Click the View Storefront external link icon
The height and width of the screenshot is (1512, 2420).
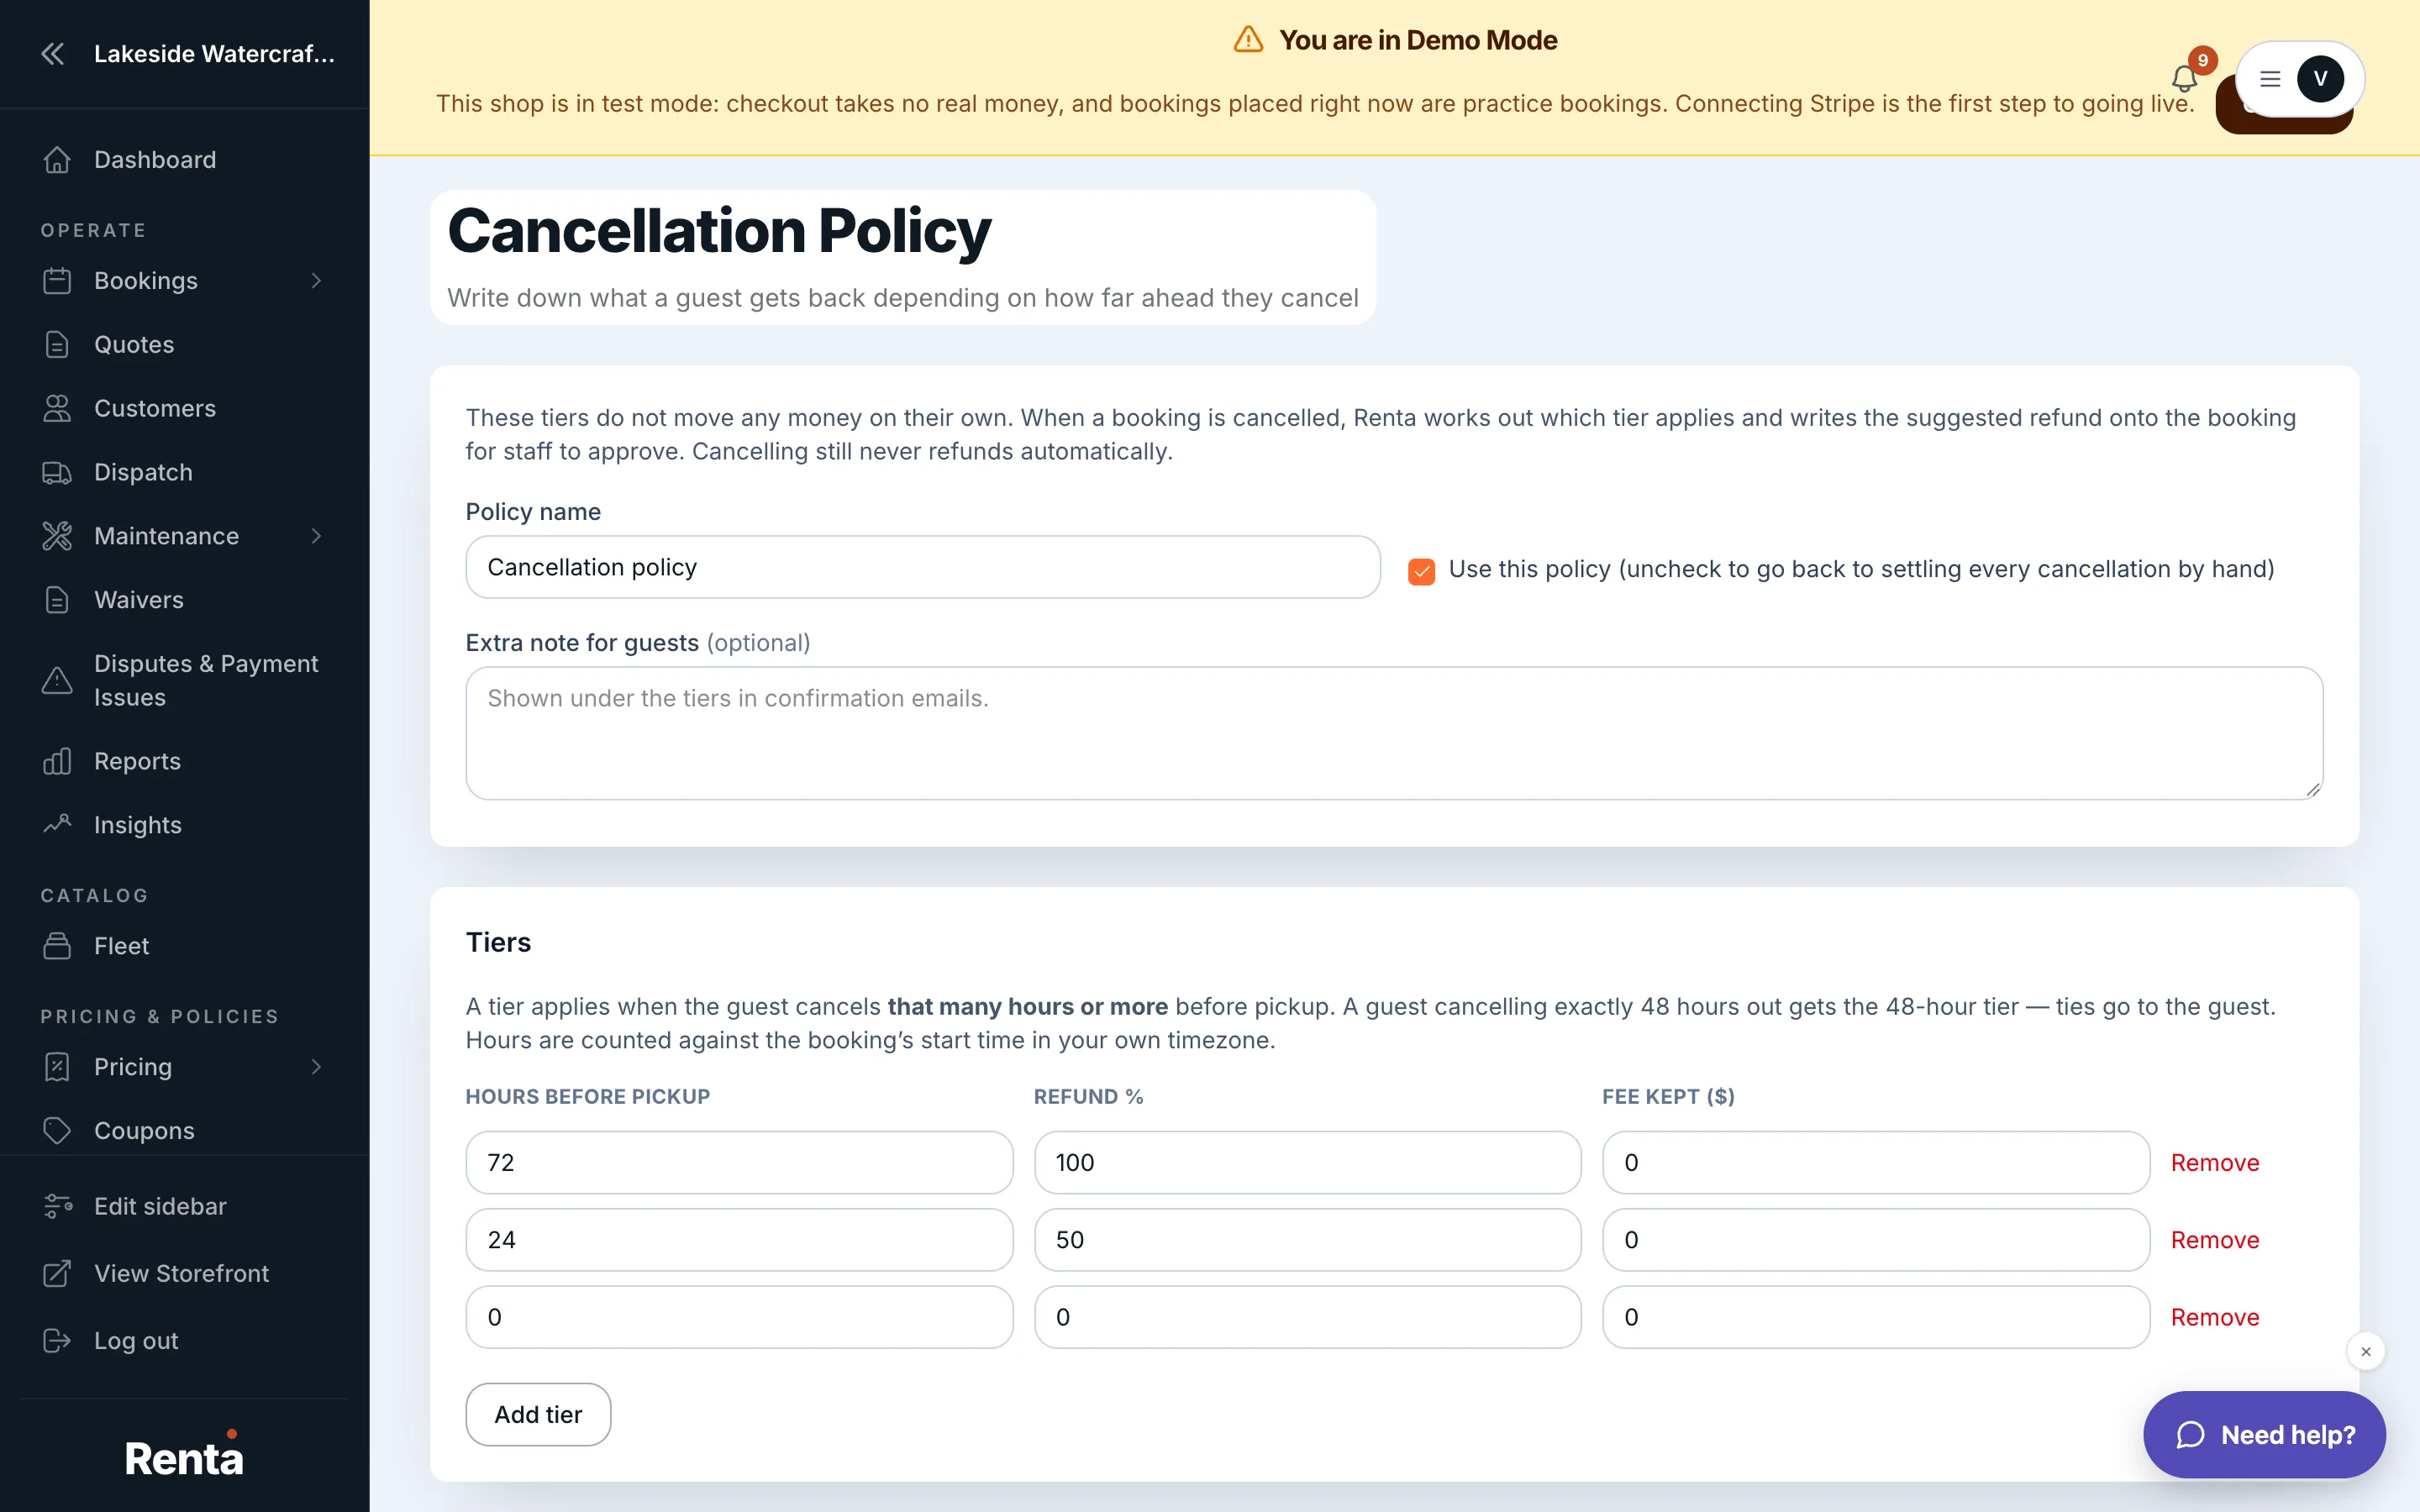(x=57, y=1273)
